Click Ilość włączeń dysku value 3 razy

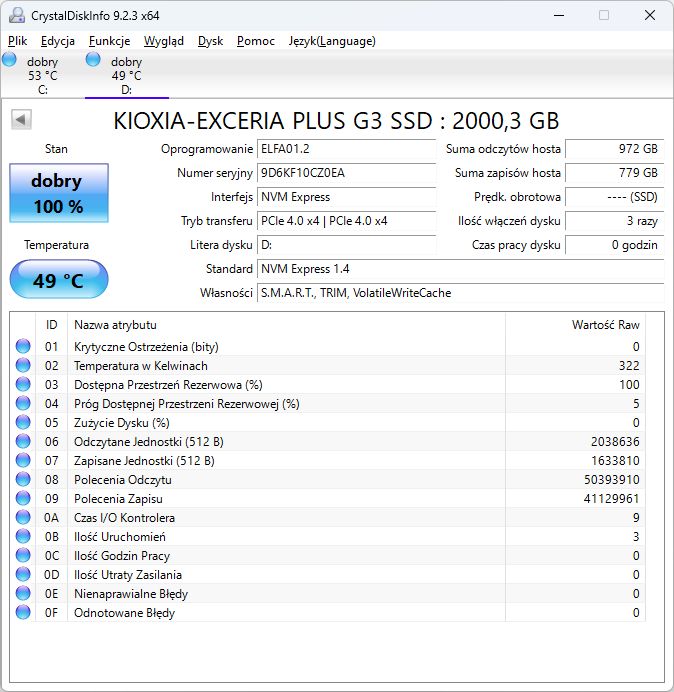pyautogui.click(x=614, y=221)
